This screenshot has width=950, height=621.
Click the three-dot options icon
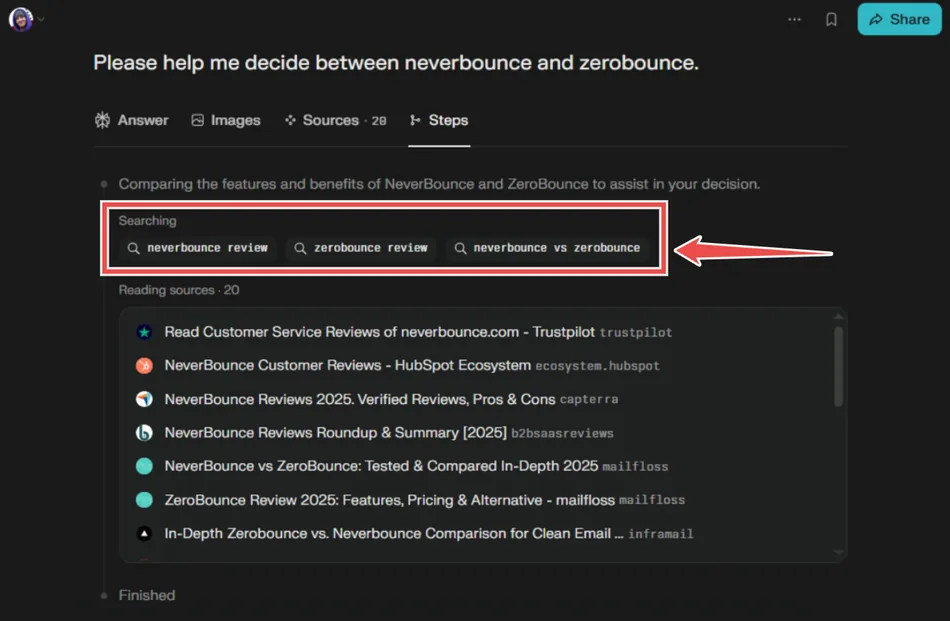795,19
